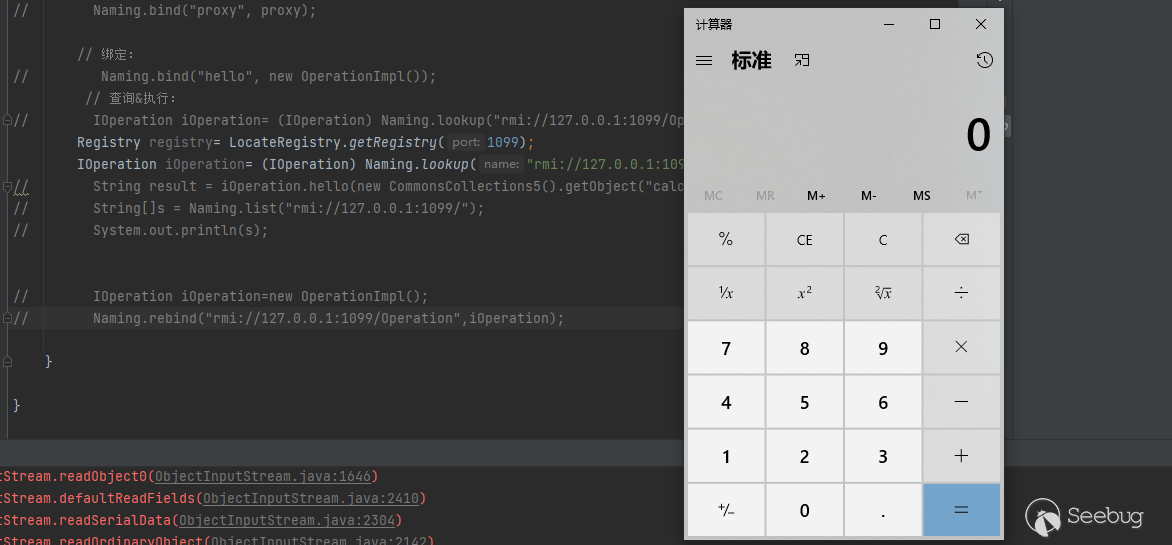Viewport: 1172px width, 545px height.
Task: Open the calculator history panel
Action: [x=984, y=61]
